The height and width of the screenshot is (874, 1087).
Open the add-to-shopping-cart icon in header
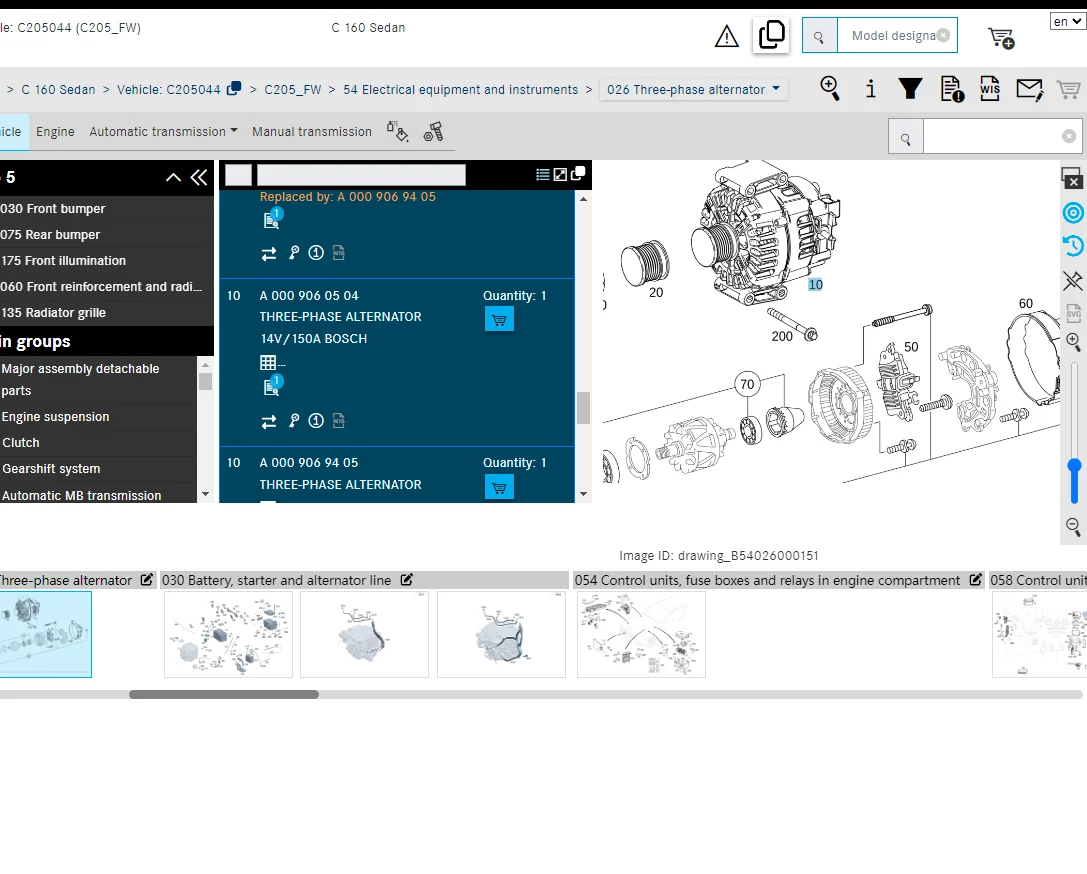coord(1001,38)
